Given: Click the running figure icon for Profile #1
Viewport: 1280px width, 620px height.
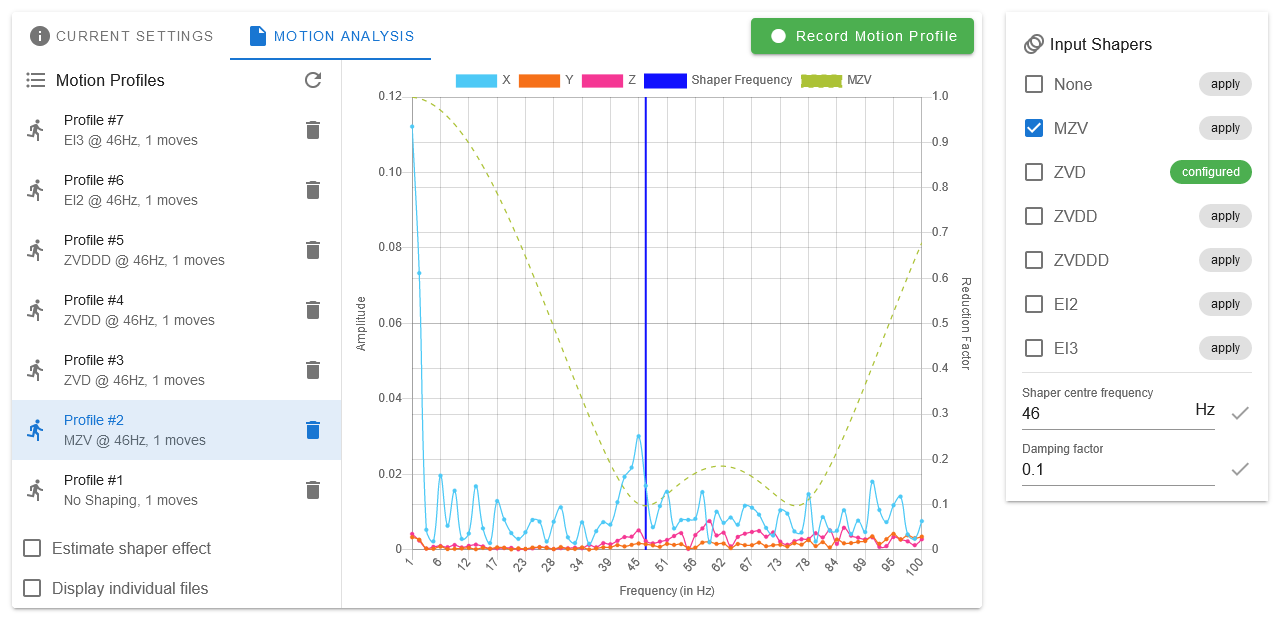Looking at the screenshot, I should 36,490.
